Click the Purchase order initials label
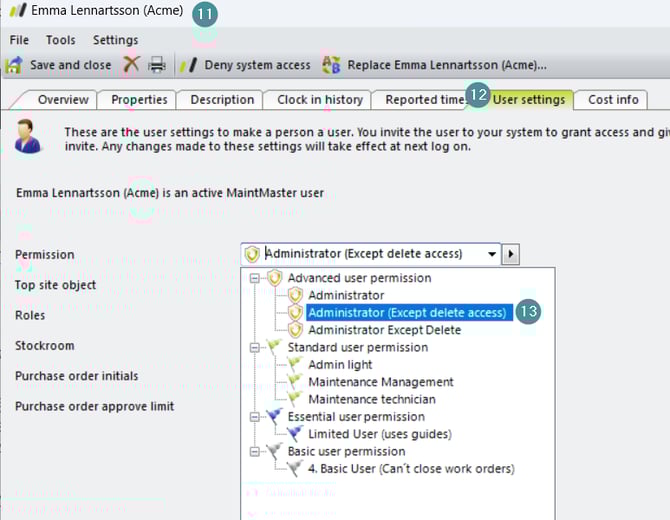 (76, 376)
